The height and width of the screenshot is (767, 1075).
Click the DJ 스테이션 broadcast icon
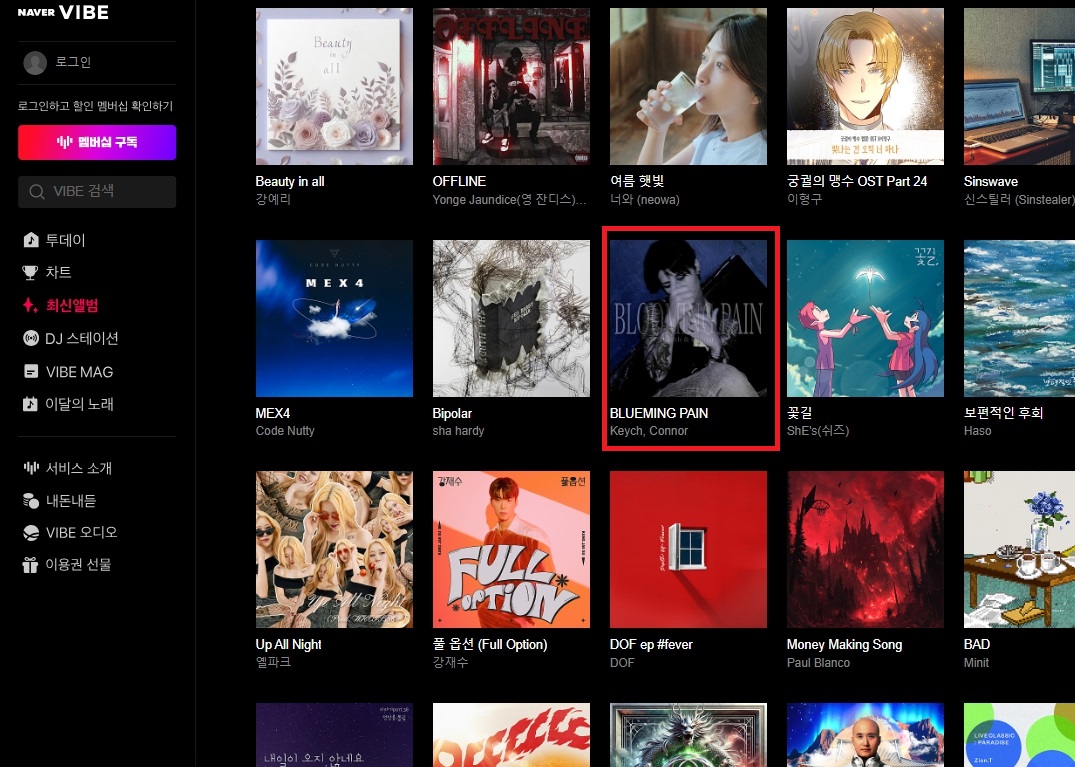point(31,338)
